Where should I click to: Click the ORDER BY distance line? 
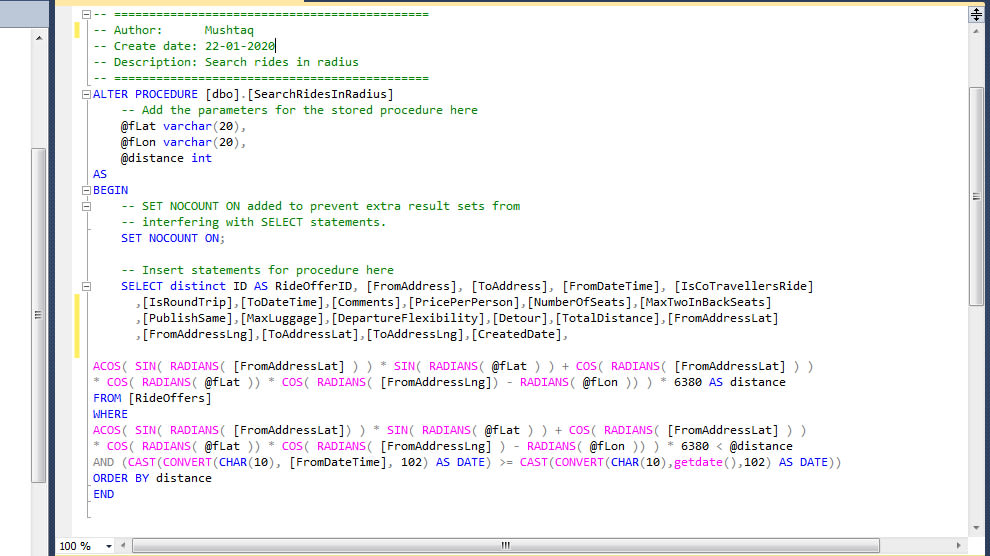[152, 478]
